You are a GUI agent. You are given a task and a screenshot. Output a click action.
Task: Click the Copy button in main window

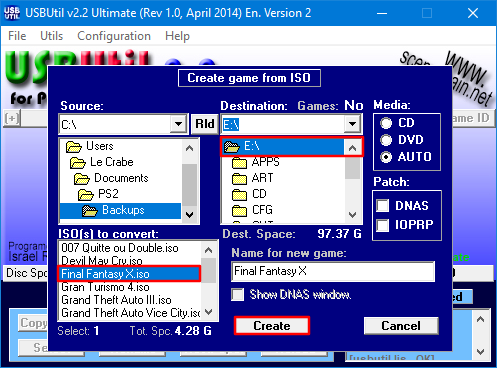(x=33, y=323)
